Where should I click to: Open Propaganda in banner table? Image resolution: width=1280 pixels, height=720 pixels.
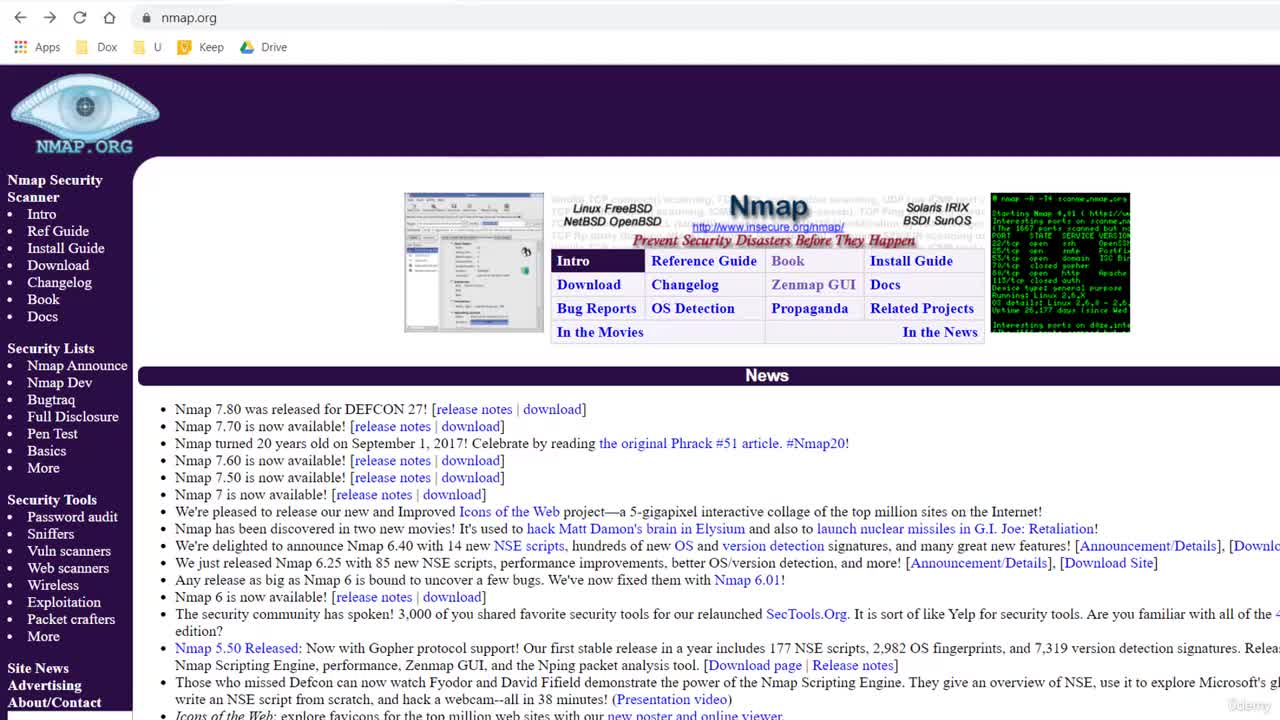tap(809, 309)
